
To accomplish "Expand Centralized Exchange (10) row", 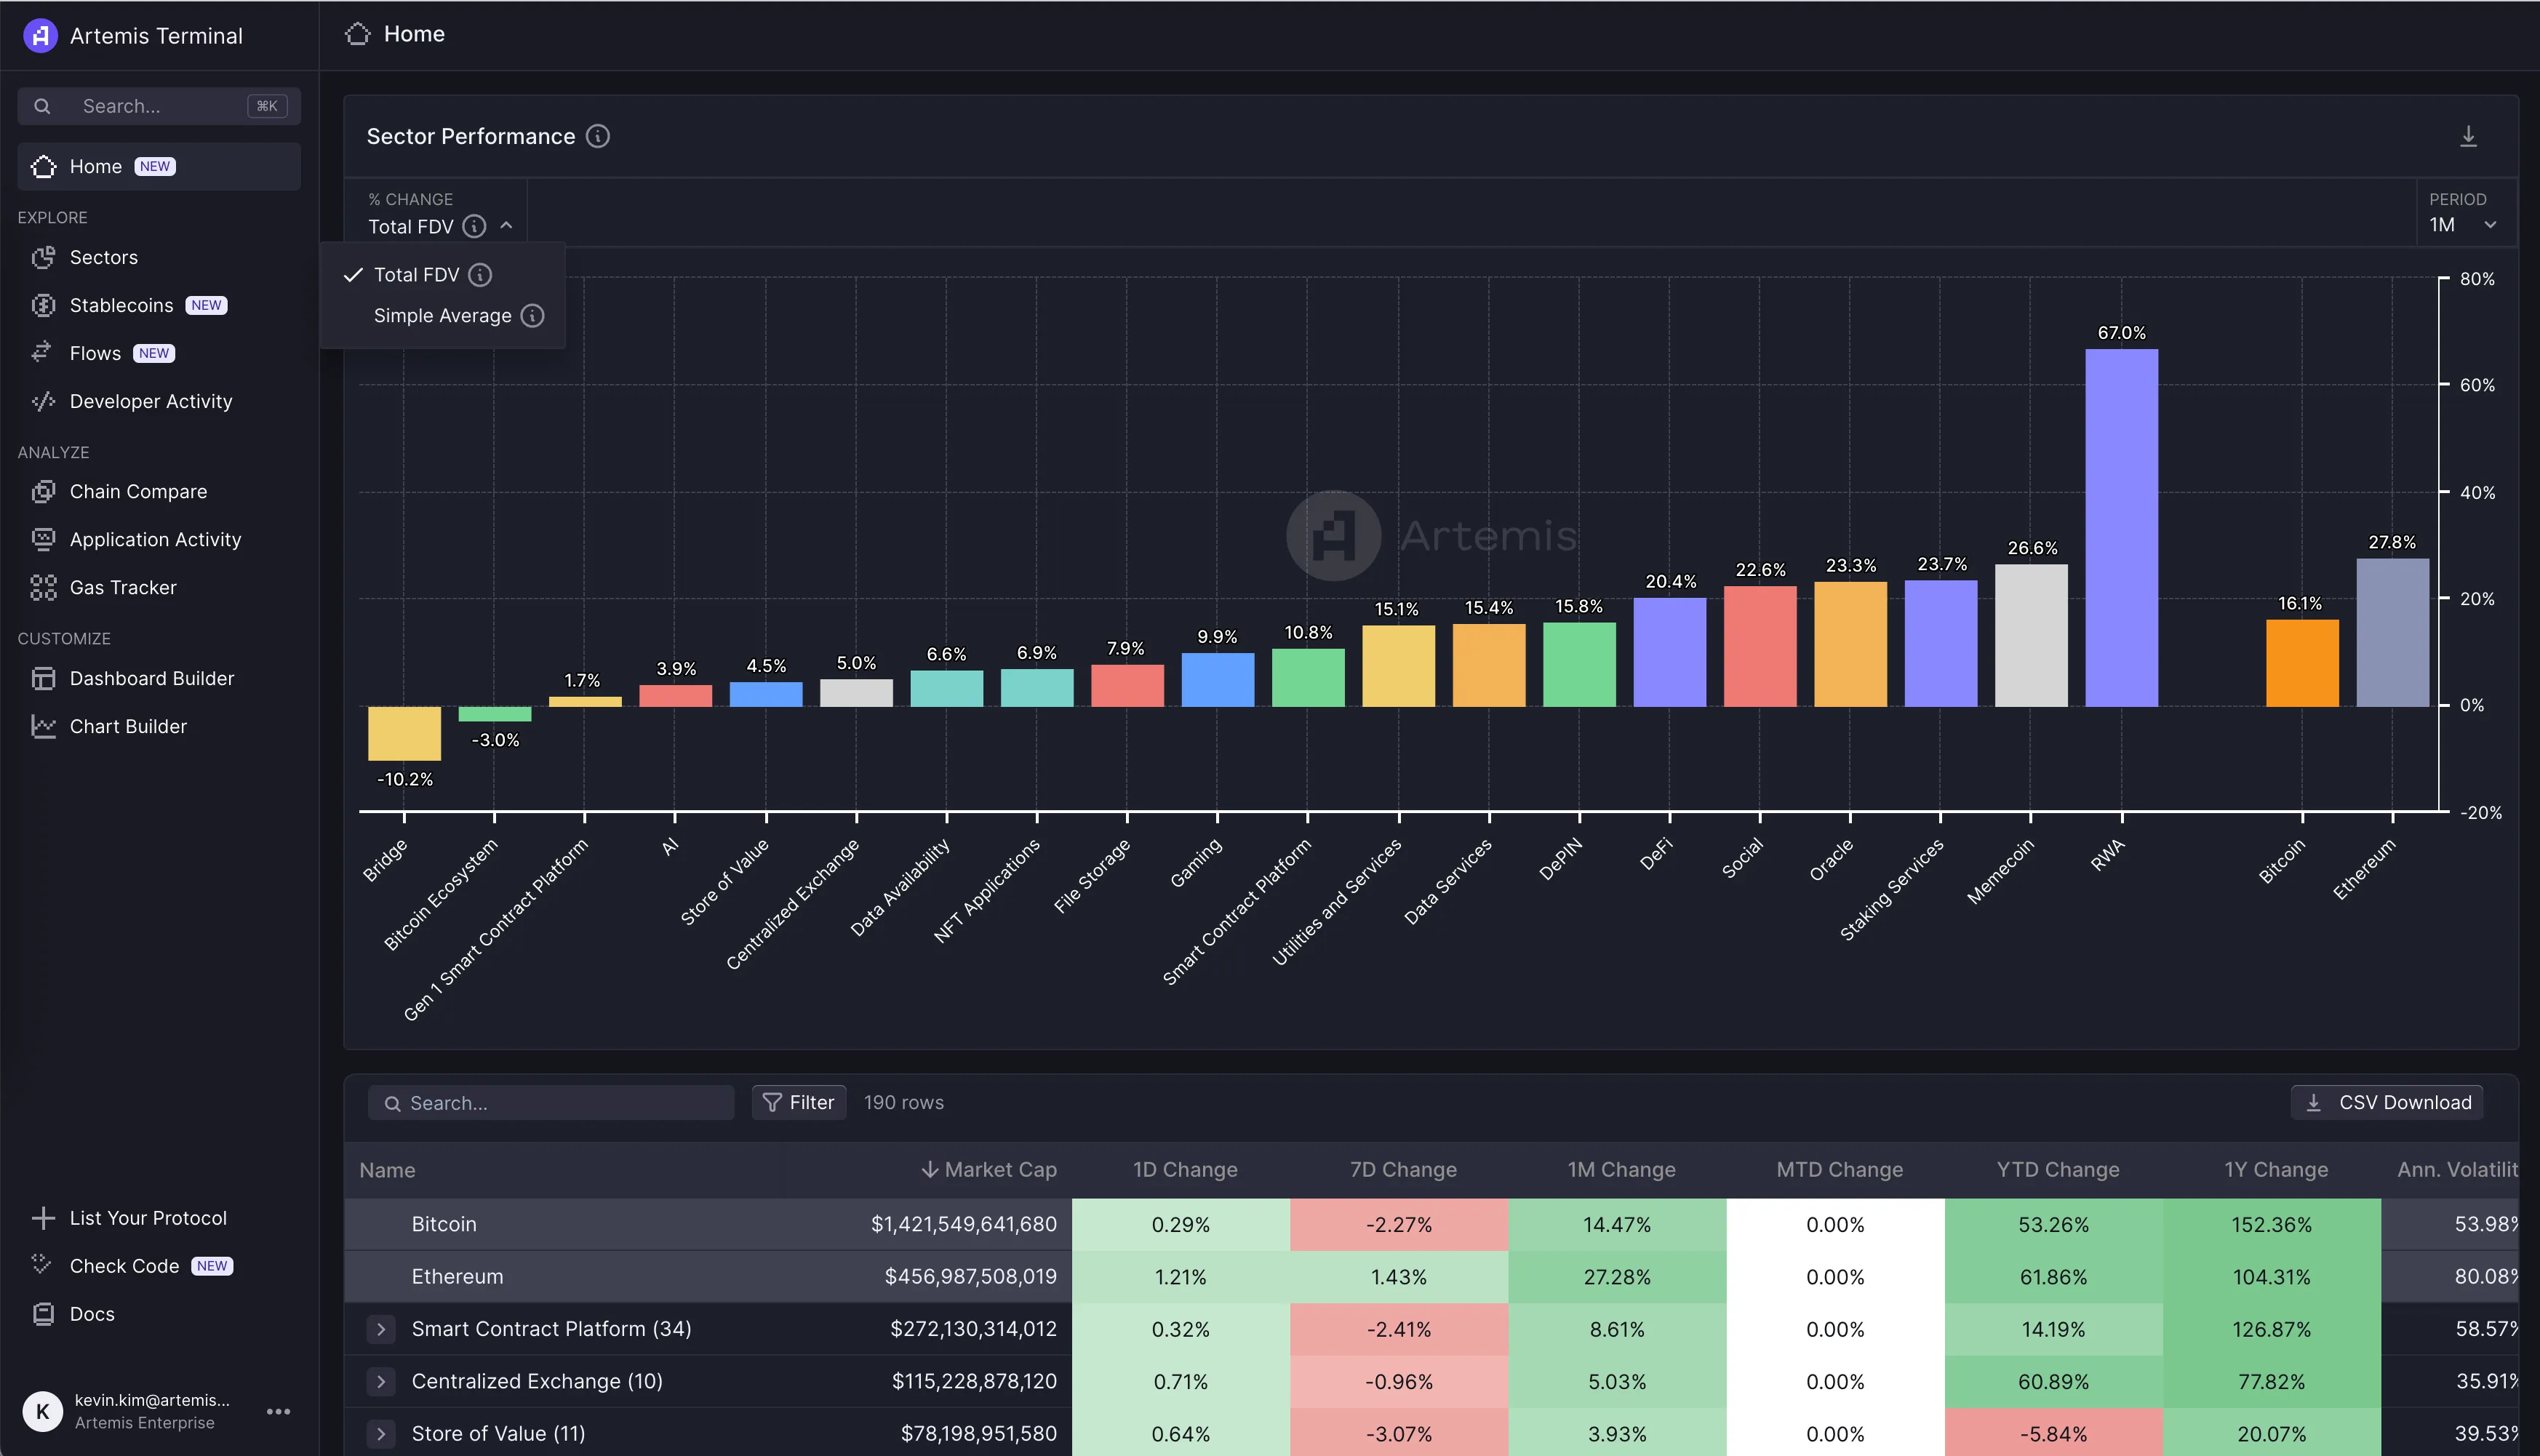I will pyautogui.click(x=381, y=1382).
